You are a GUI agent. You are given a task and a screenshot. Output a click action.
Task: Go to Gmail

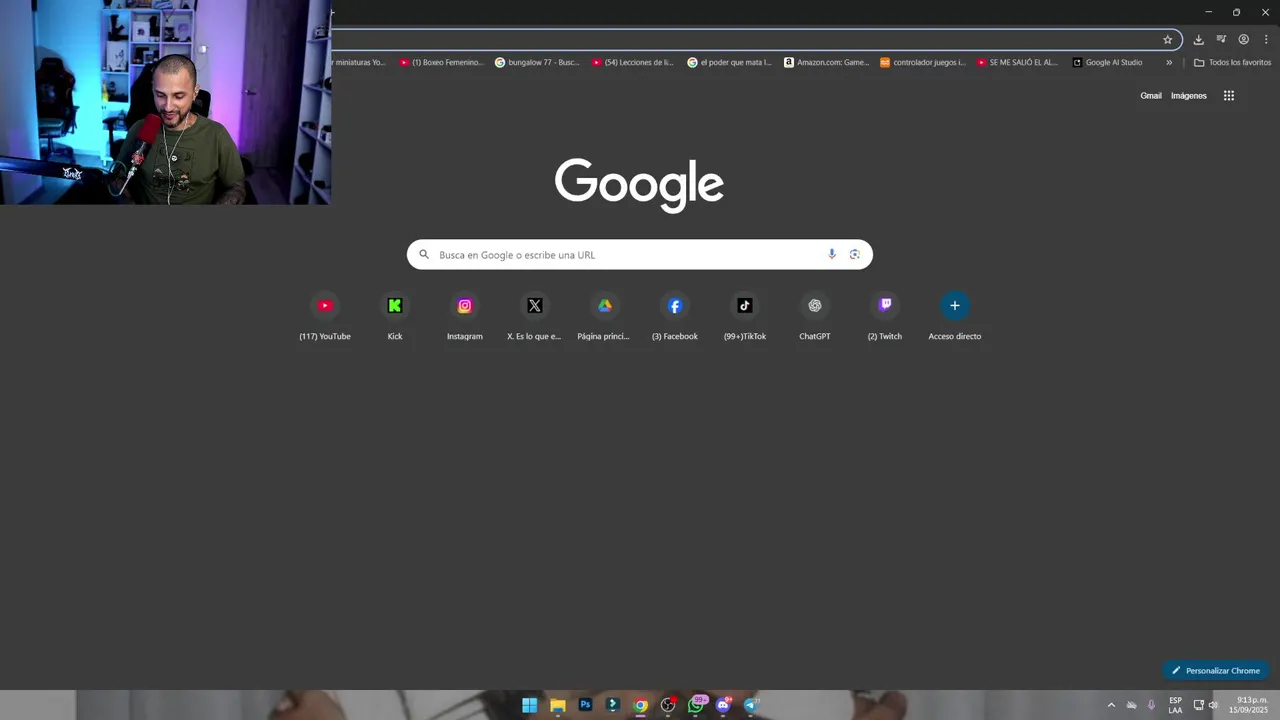[x=1151, y=96]
